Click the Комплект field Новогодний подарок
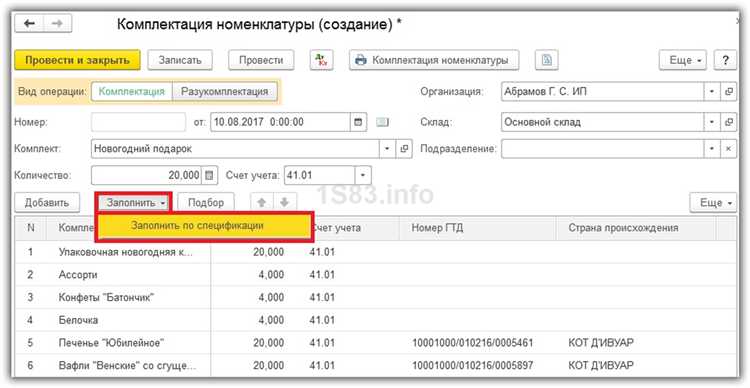The width and height of the screenshot is (750, 388). click(x=236, y=149)
